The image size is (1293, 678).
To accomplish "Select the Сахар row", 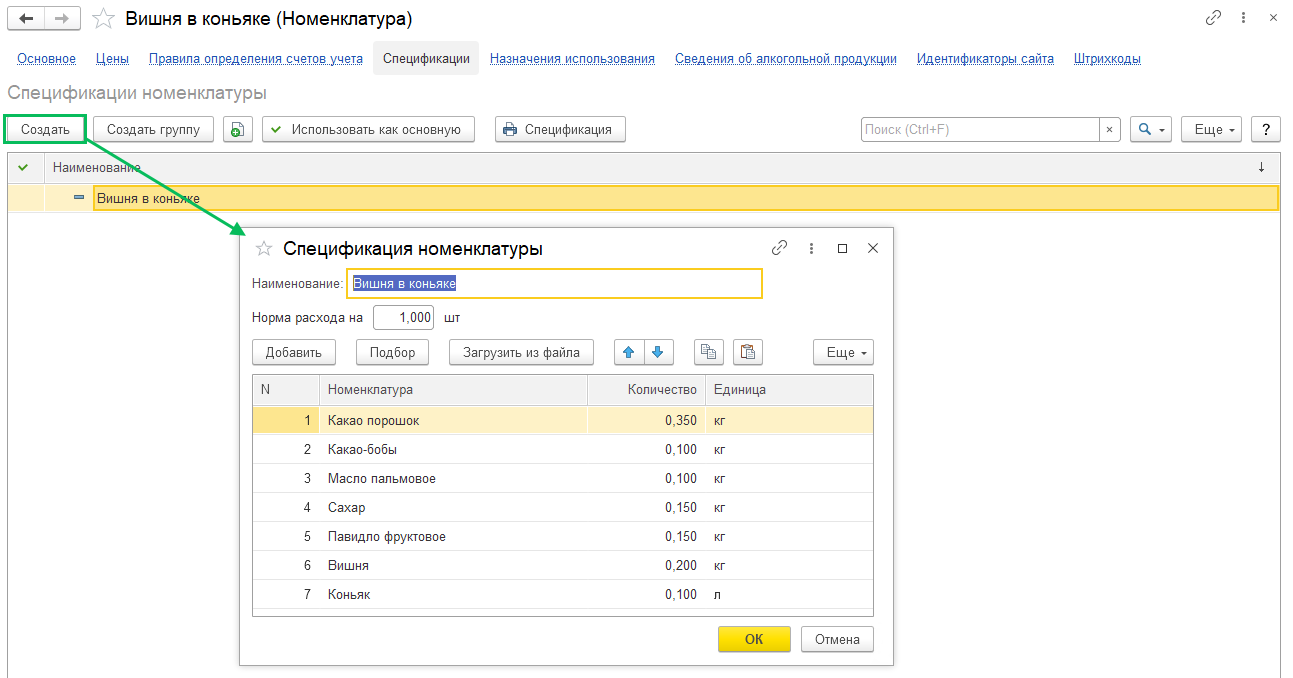I will [563, 507].
